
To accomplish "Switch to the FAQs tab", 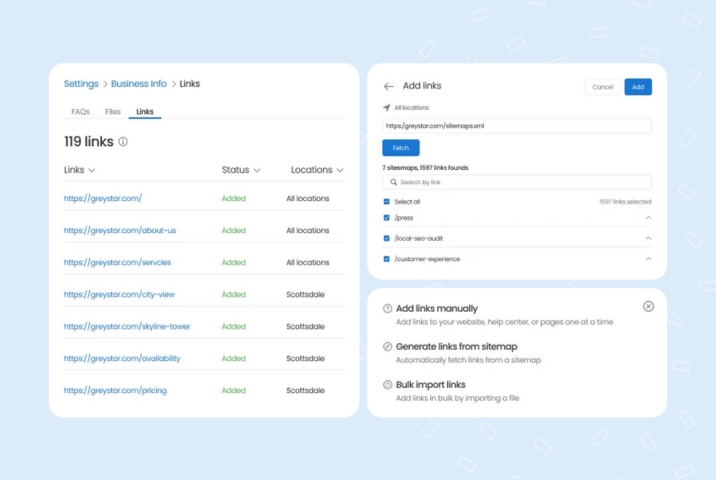I will [x=80, y=111].
